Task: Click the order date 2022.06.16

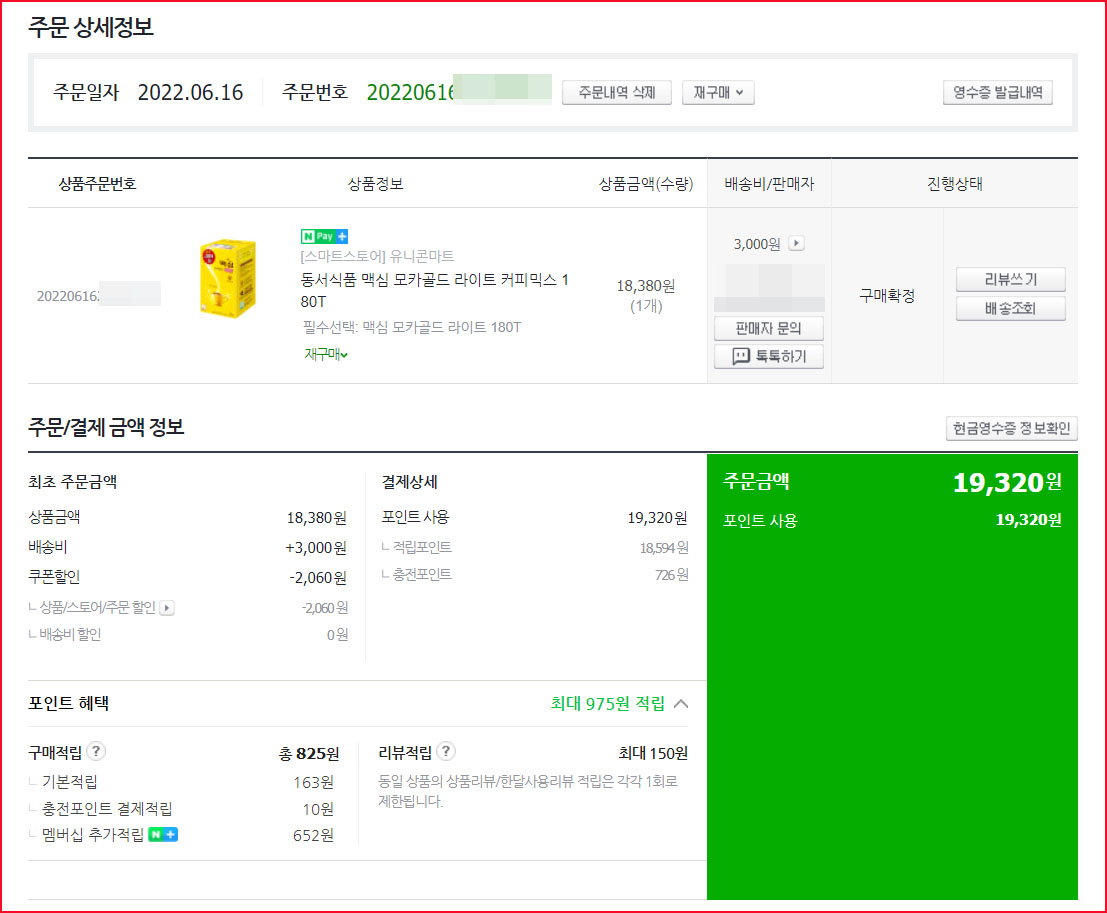Action: [190, 93]
